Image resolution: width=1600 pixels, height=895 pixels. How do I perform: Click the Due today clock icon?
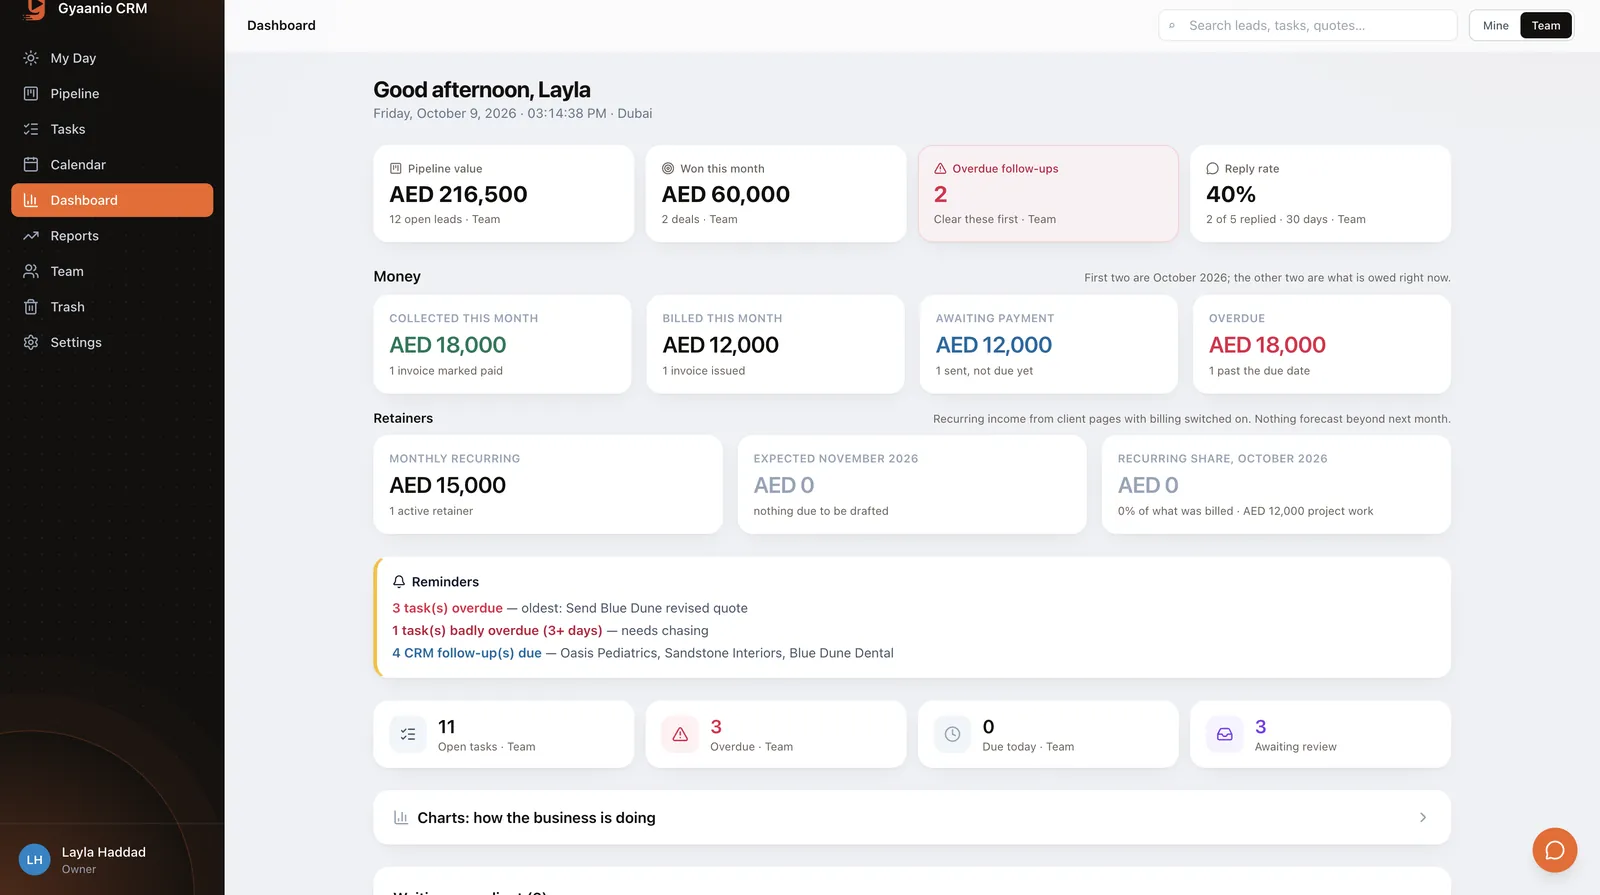click(952, 734)
